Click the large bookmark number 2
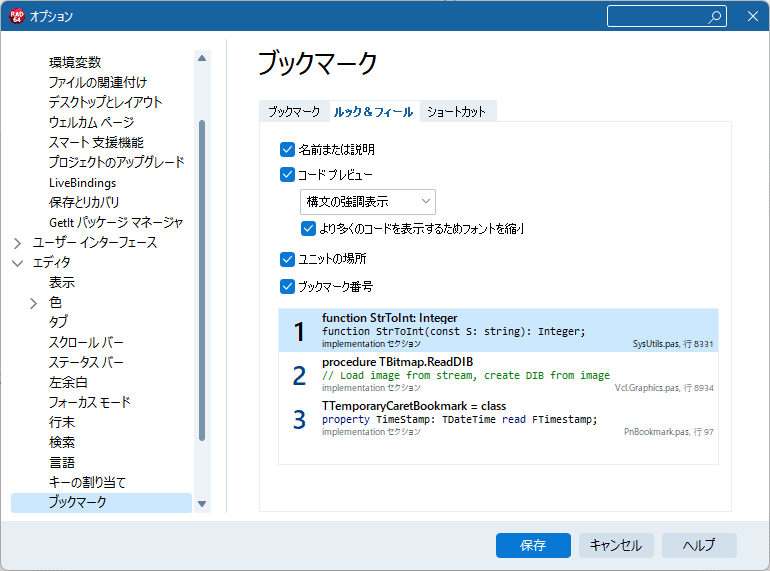 [x=299, y=376]
